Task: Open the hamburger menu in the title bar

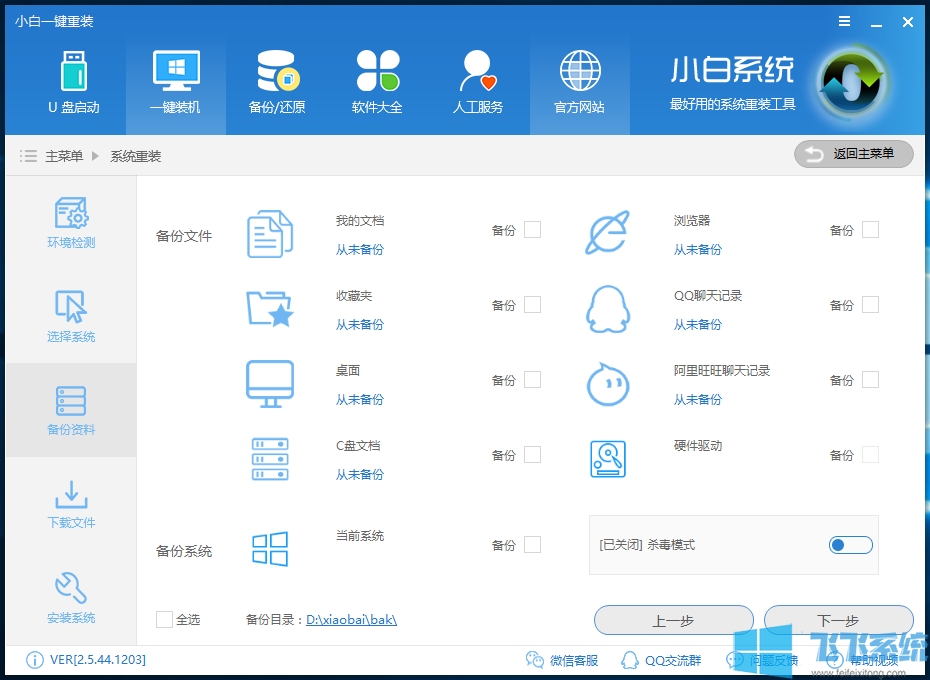Action: pyautogui.click(x=843, y=20)
